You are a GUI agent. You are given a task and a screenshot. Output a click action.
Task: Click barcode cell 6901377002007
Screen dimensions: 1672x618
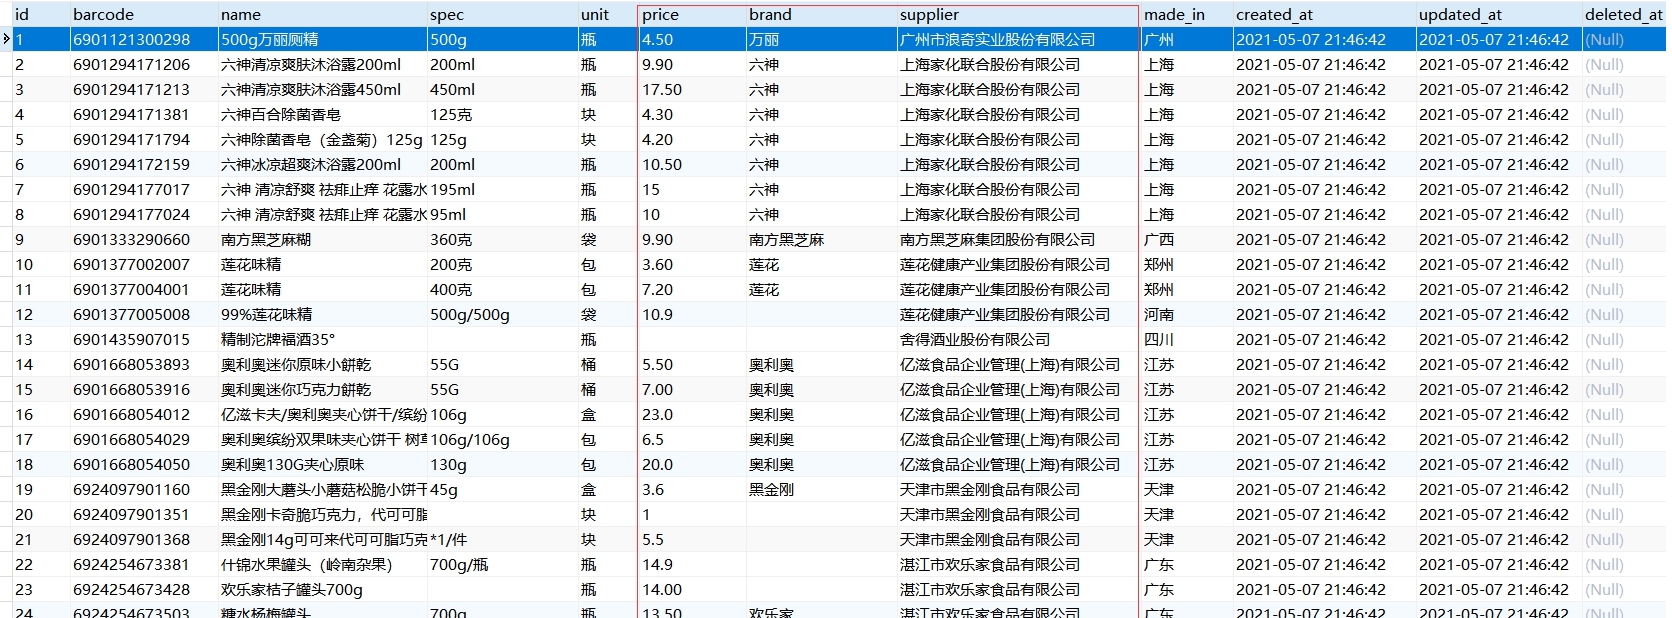click(x=144, y=264)
